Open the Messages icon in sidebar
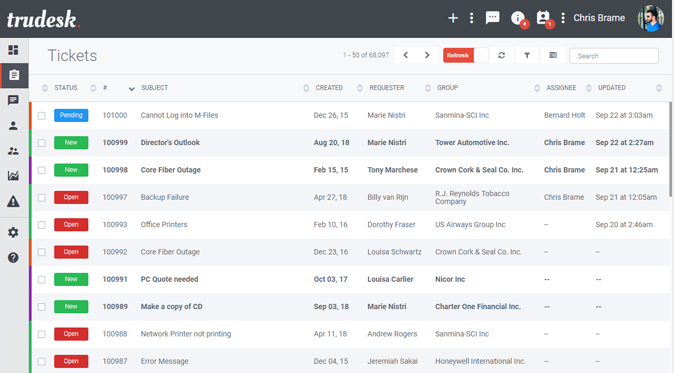674x373 pixels. pos(13,100)
